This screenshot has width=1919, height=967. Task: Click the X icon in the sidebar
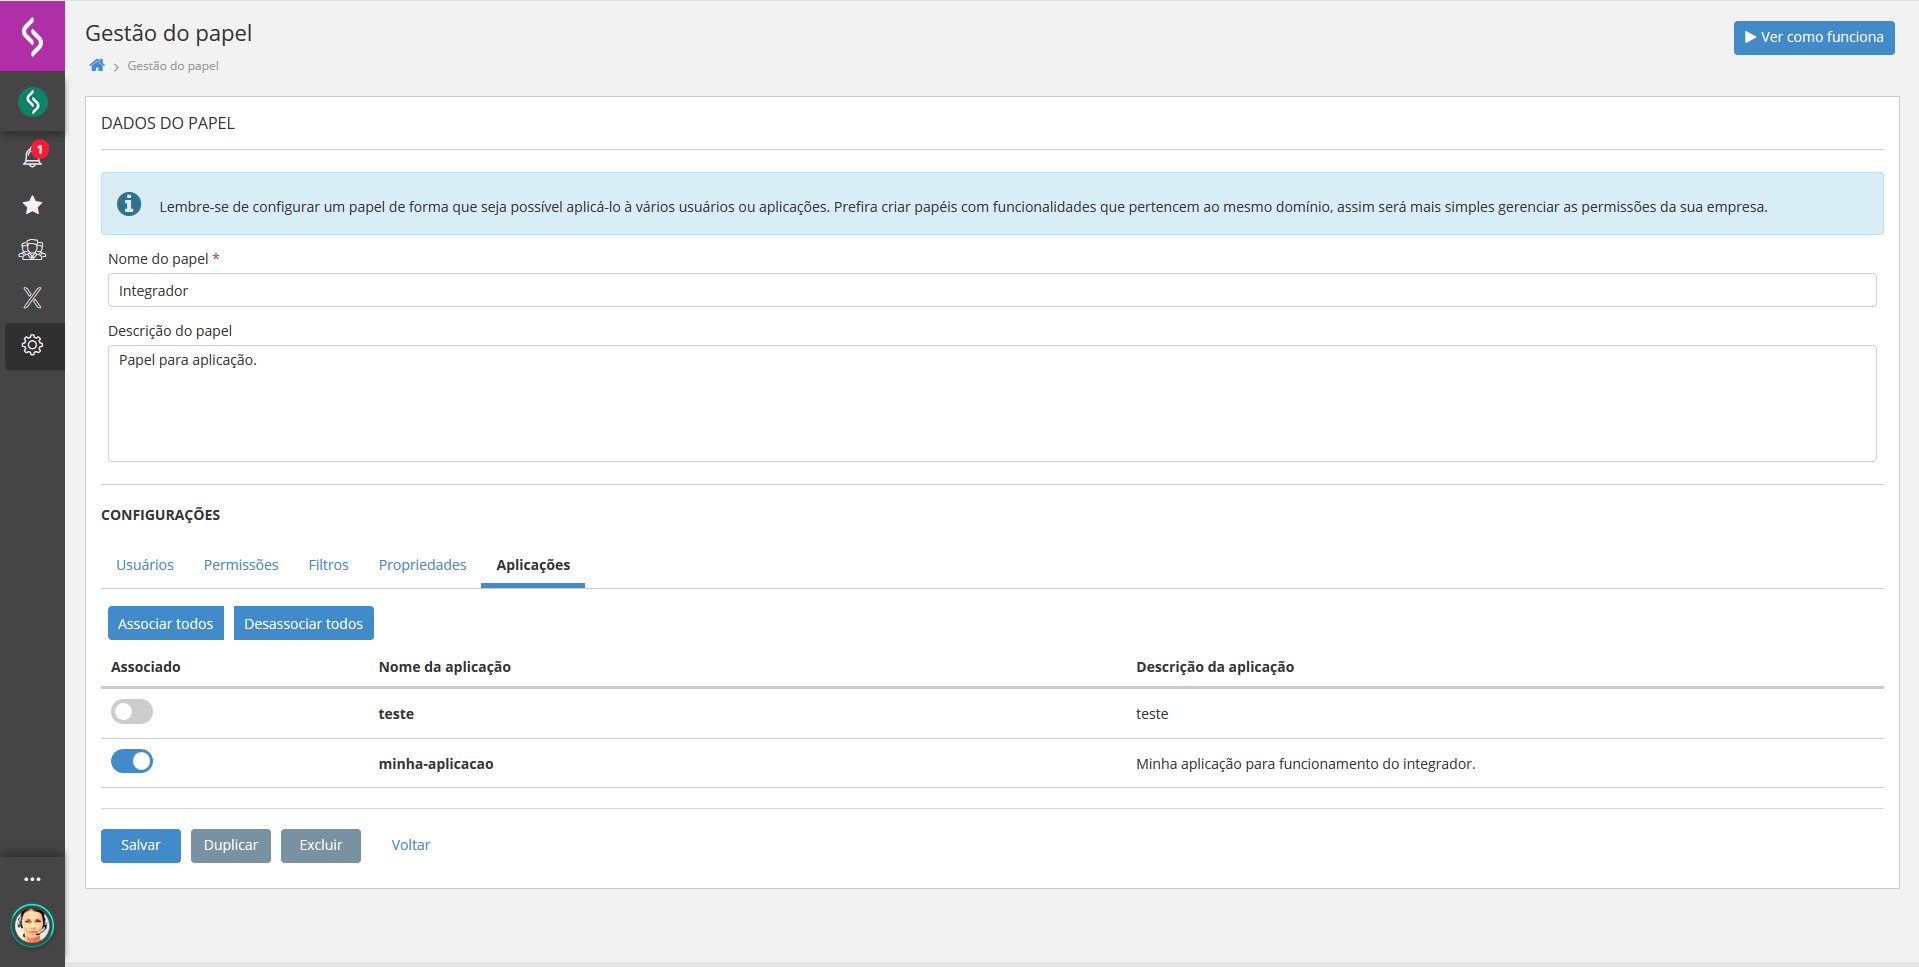(x=32, y=297)
